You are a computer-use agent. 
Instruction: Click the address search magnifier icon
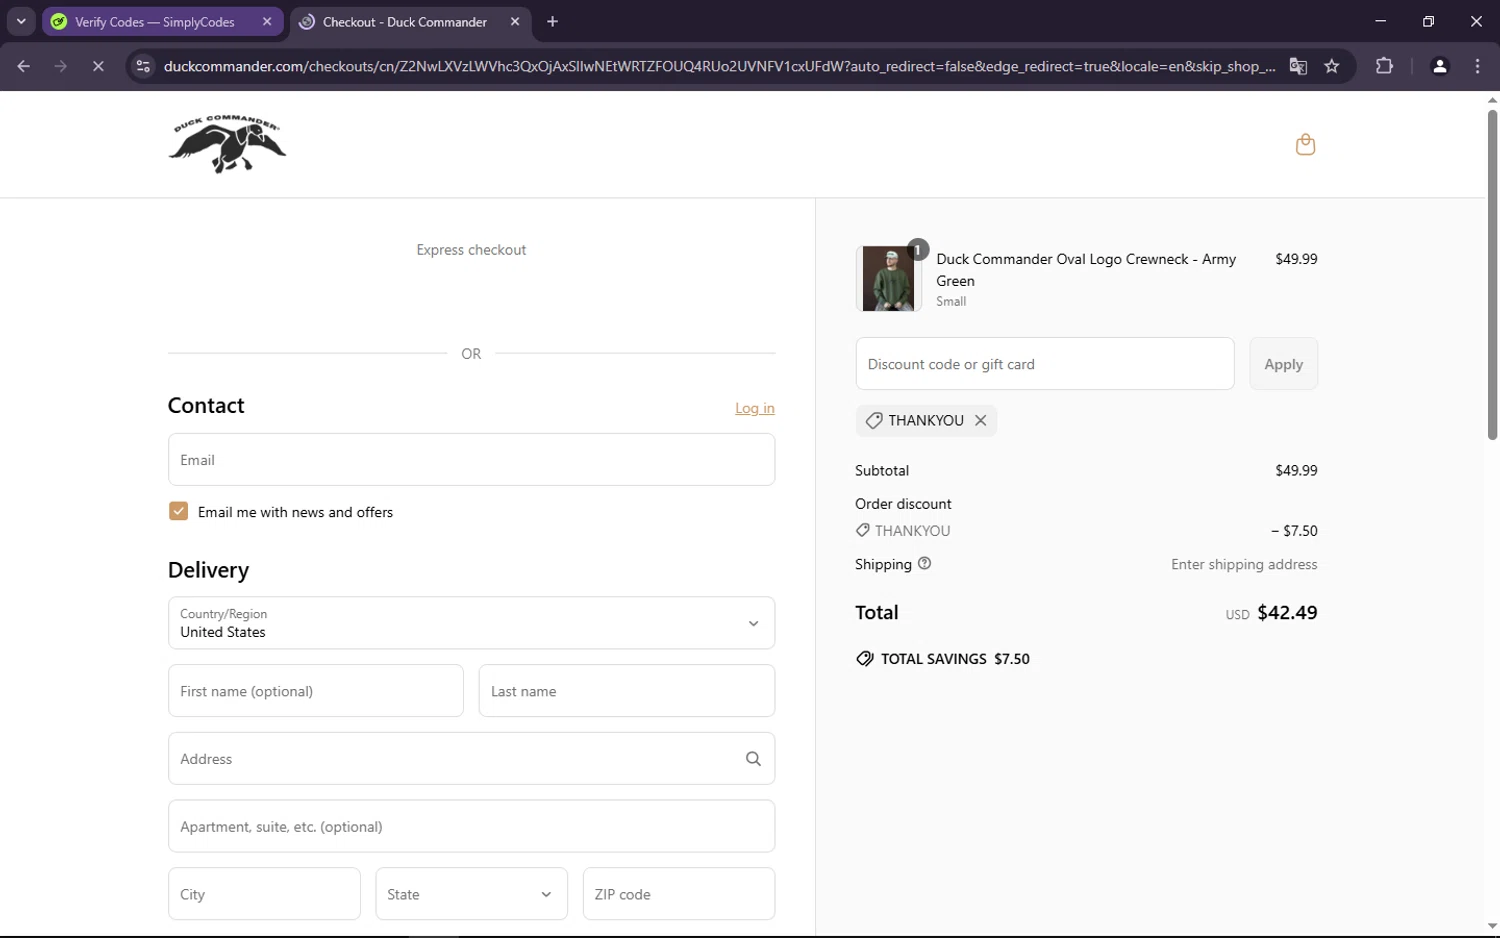753,759
